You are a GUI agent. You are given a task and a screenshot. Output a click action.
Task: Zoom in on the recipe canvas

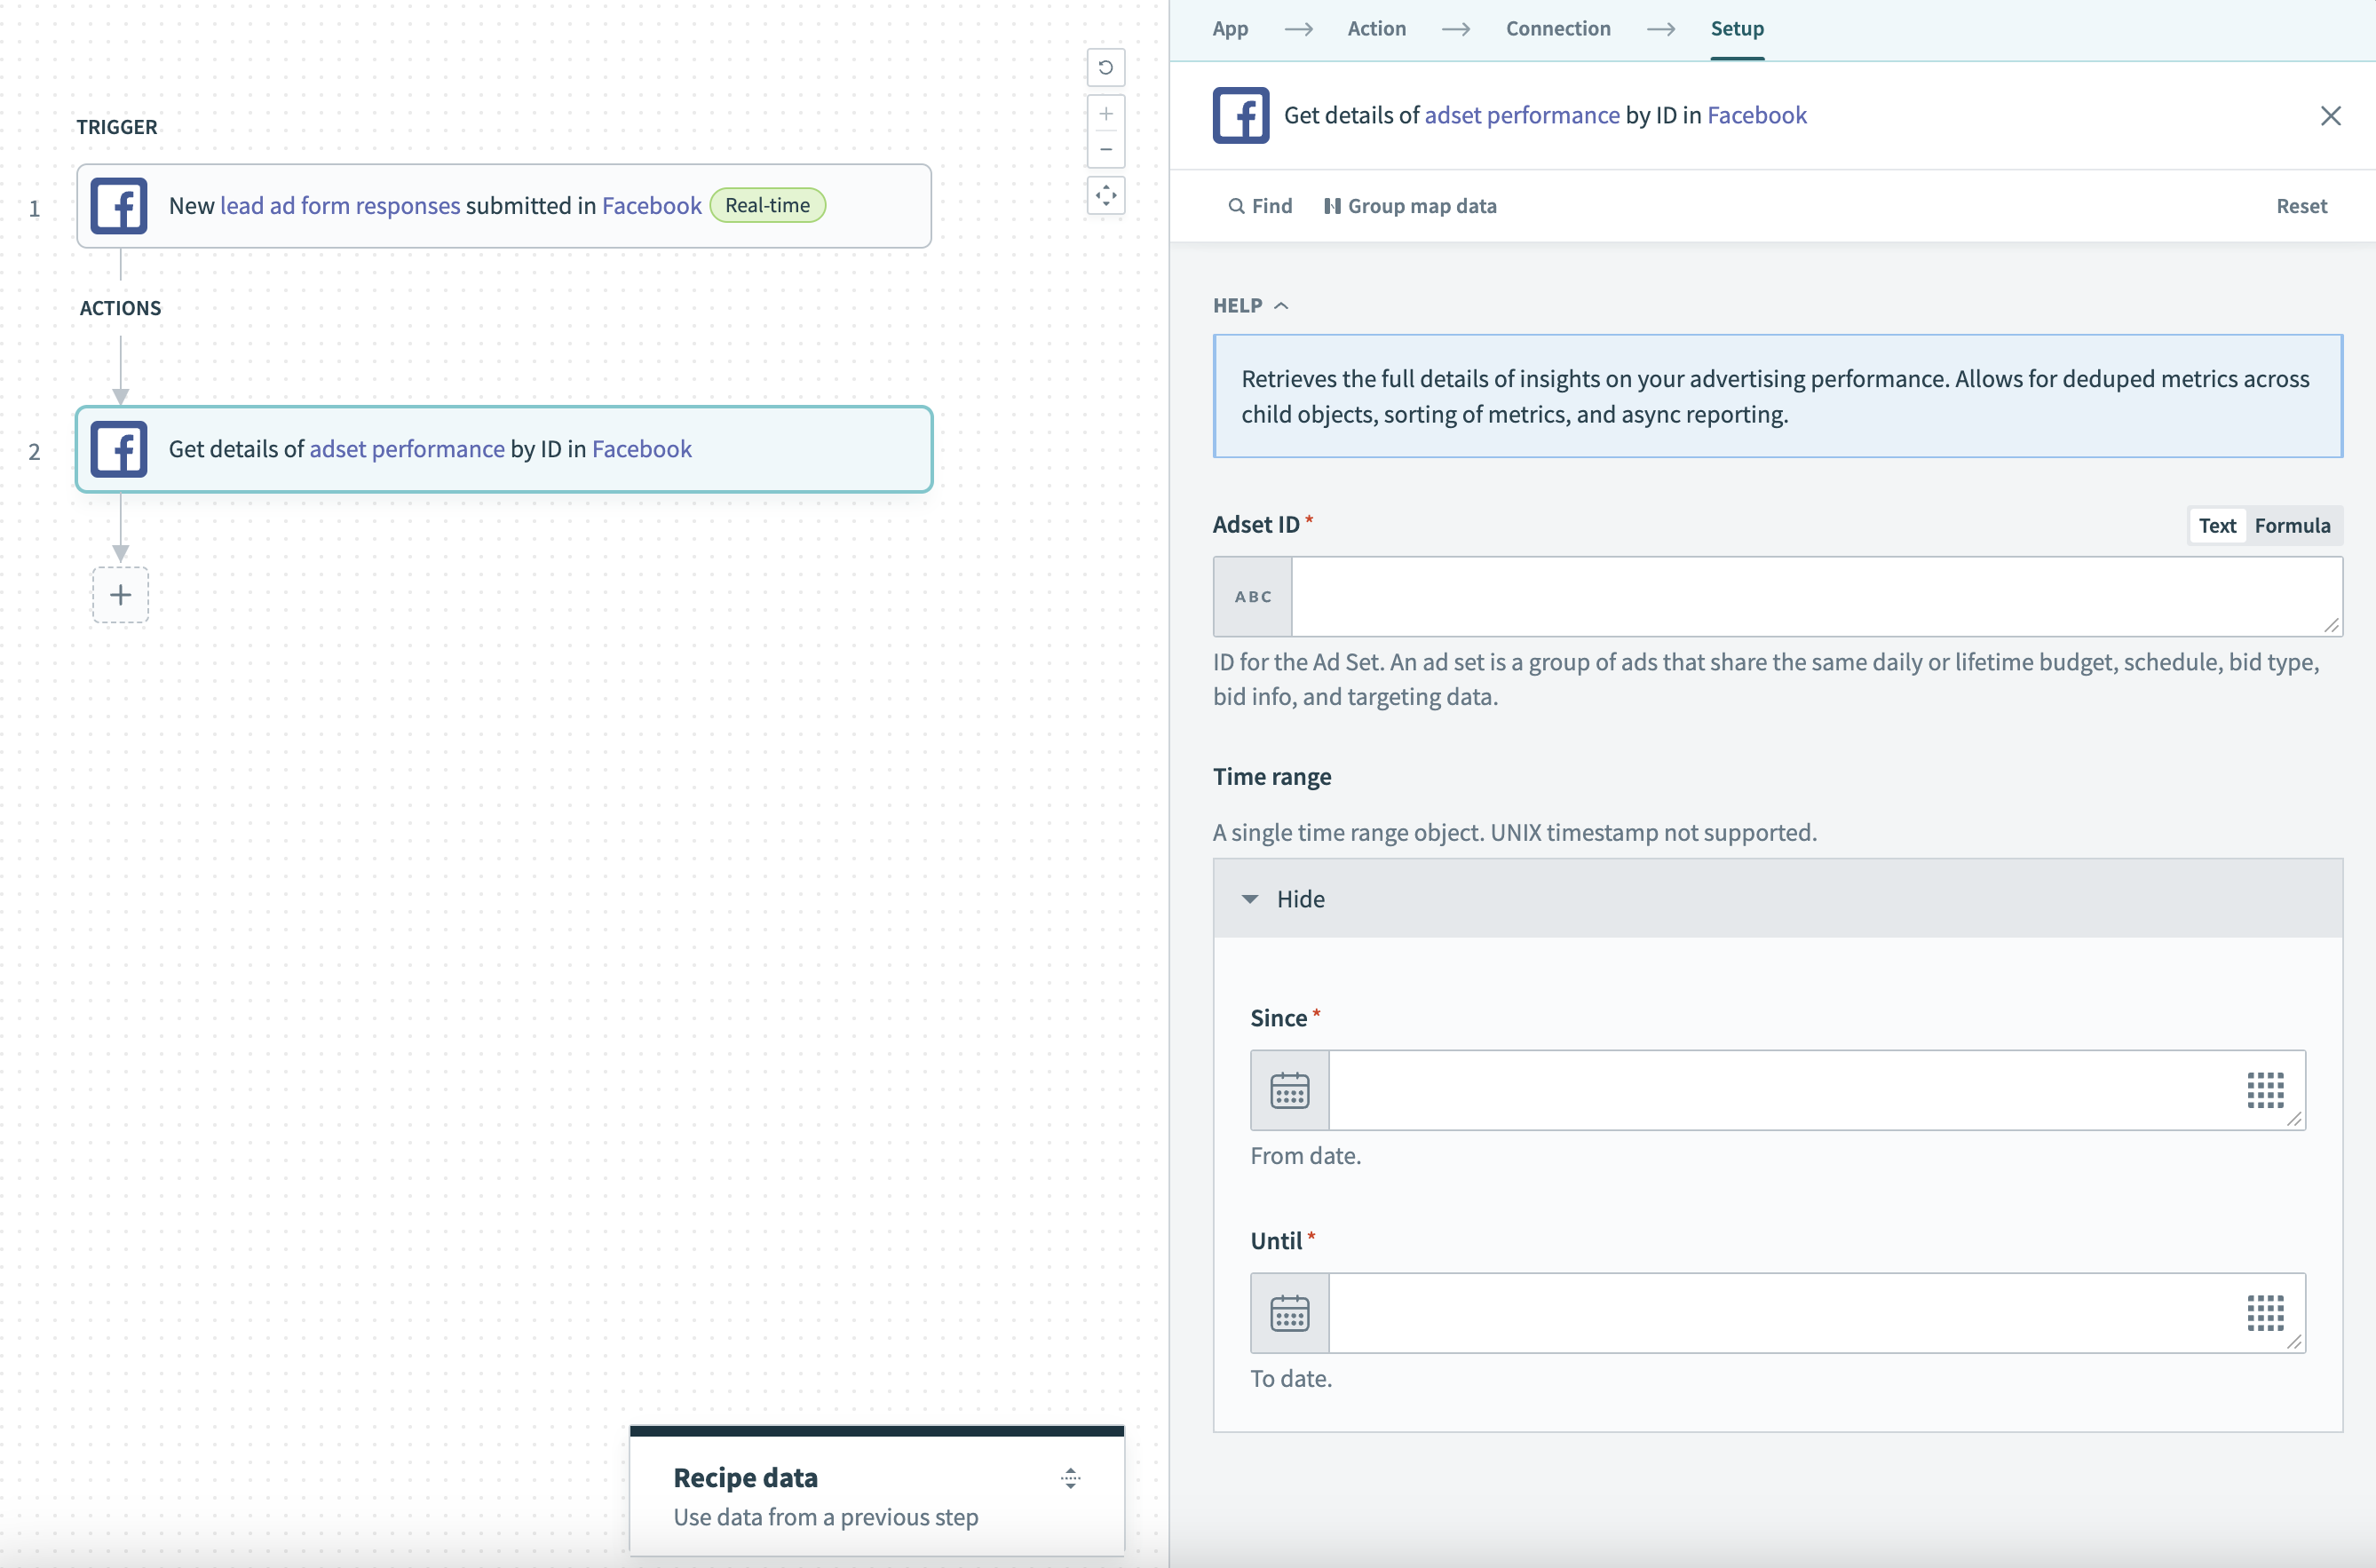(1106, 112)
